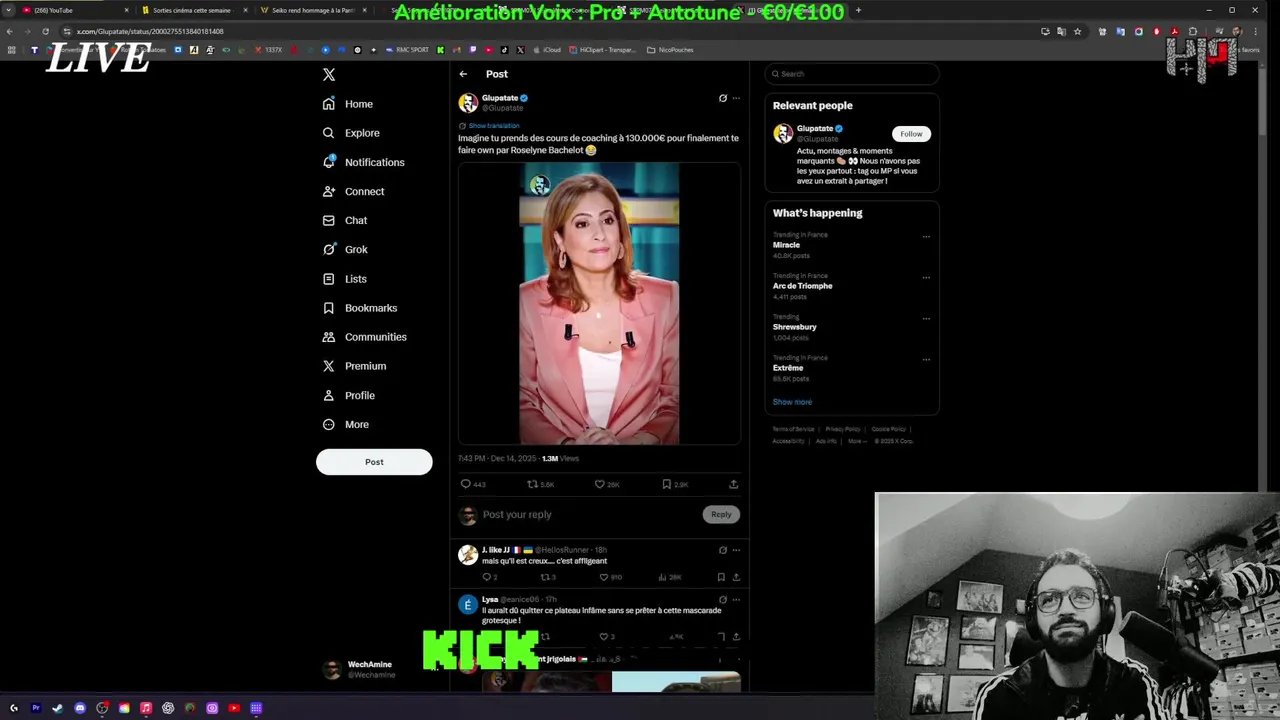1280x720 pixels.
Task: Like the main post with 26K likes
Action: [x=606, y=484]
